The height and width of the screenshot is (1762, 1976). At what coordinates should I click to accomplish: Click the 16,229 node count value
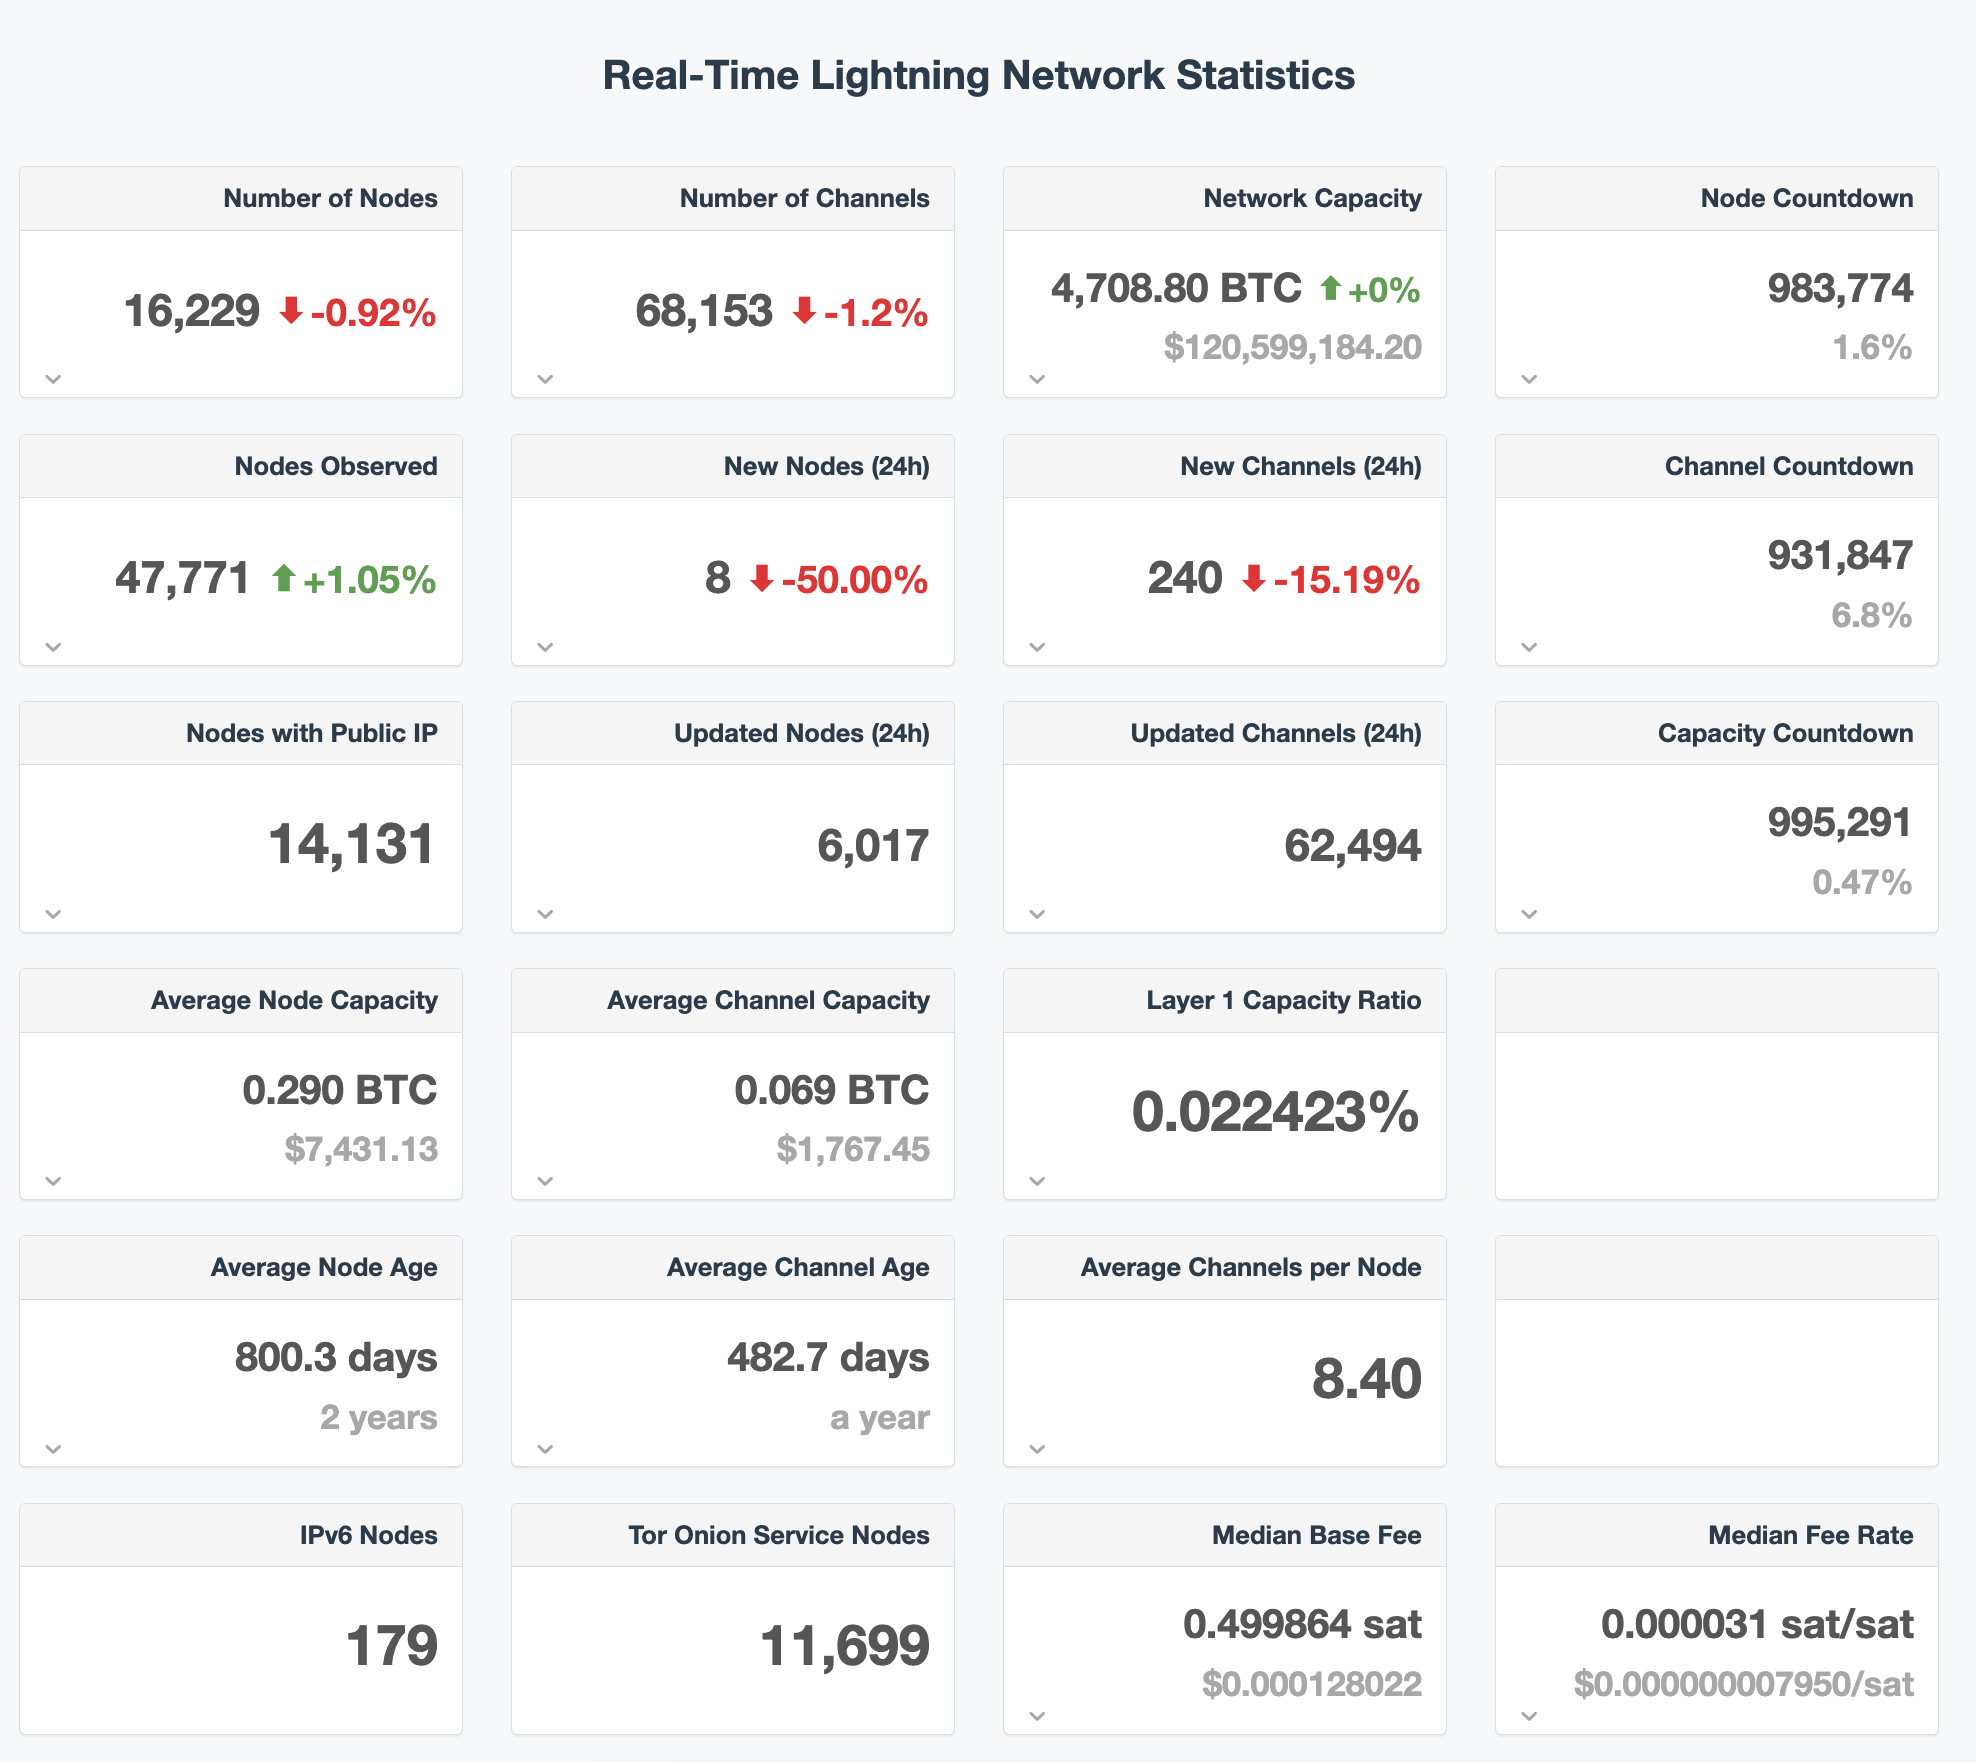coord(191,311)
